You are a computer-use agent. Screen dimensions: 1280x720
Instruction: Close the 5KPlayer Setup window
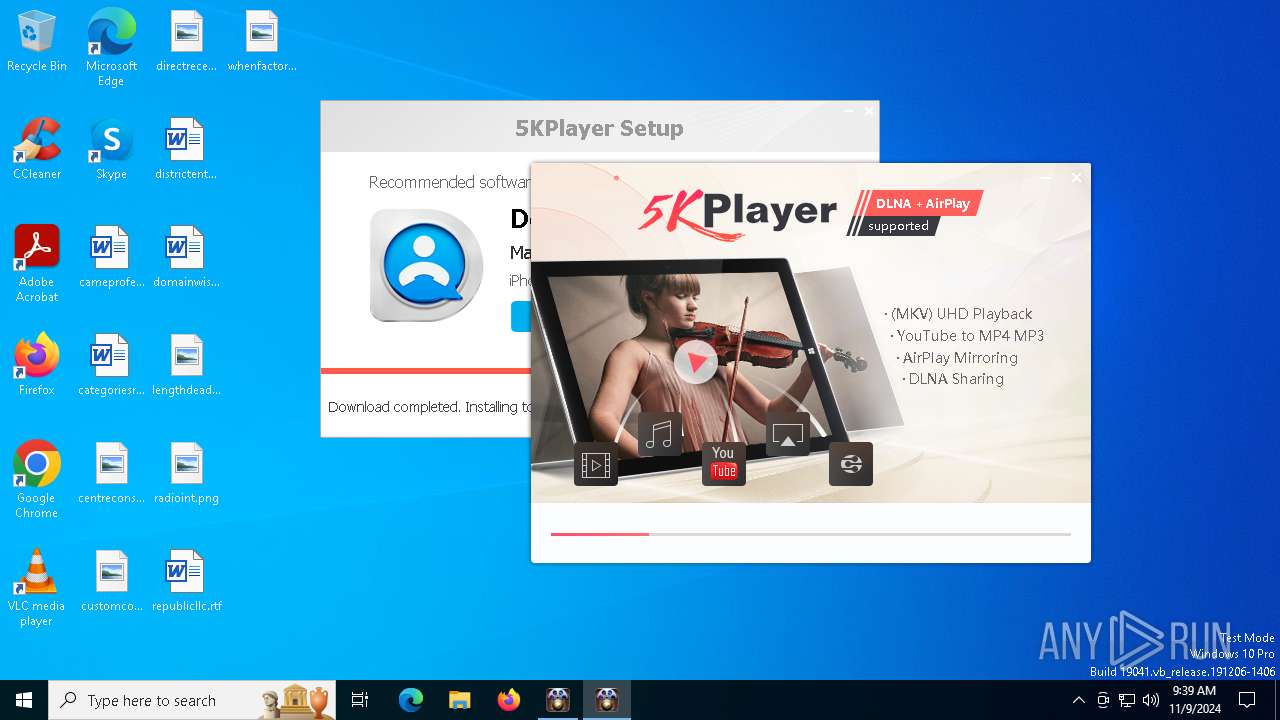coord(869,111)
